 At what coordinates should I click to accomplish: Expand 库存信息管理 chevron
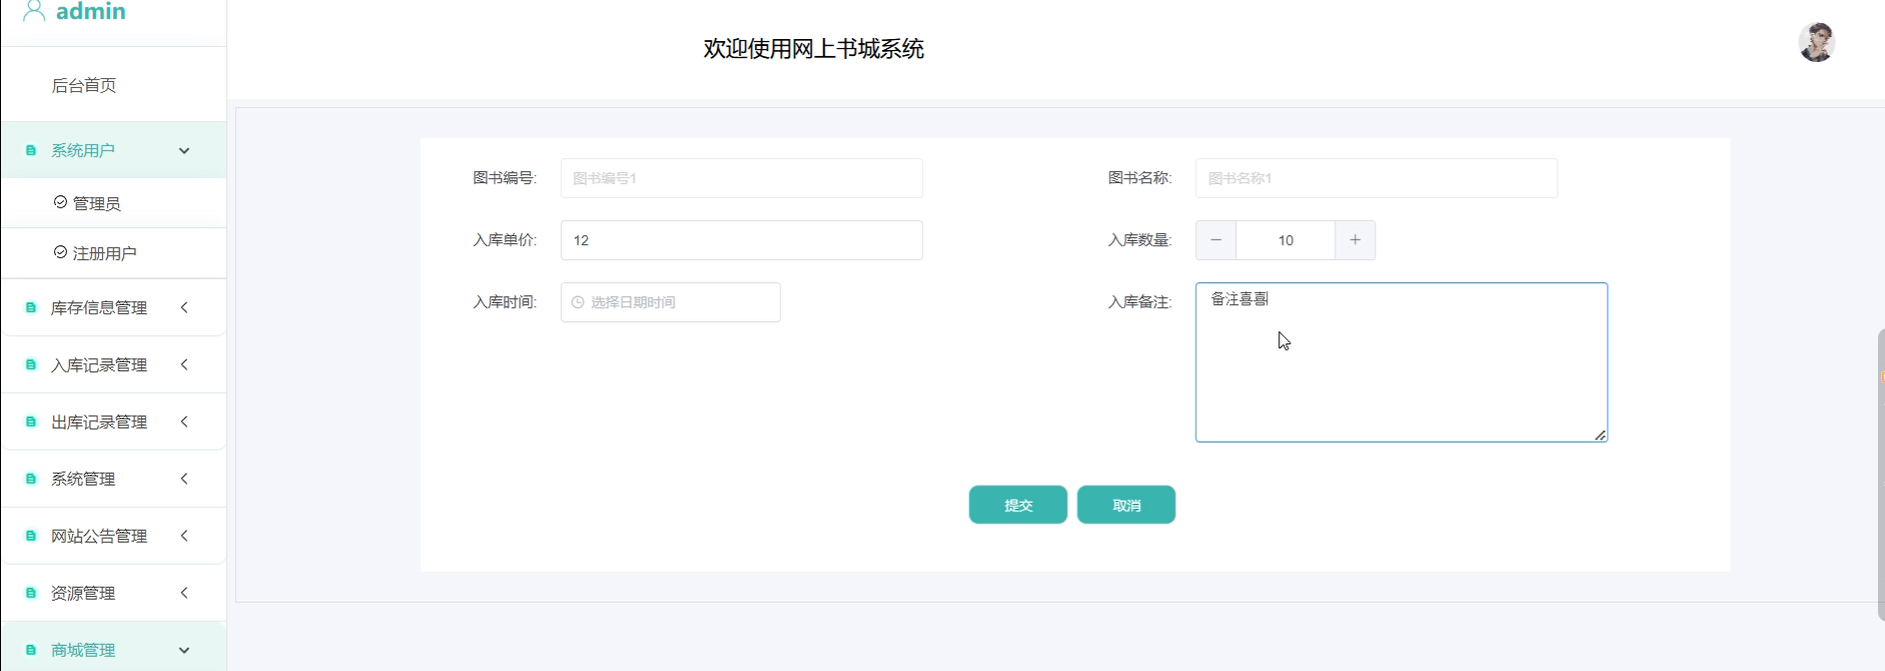click(184, 307)
